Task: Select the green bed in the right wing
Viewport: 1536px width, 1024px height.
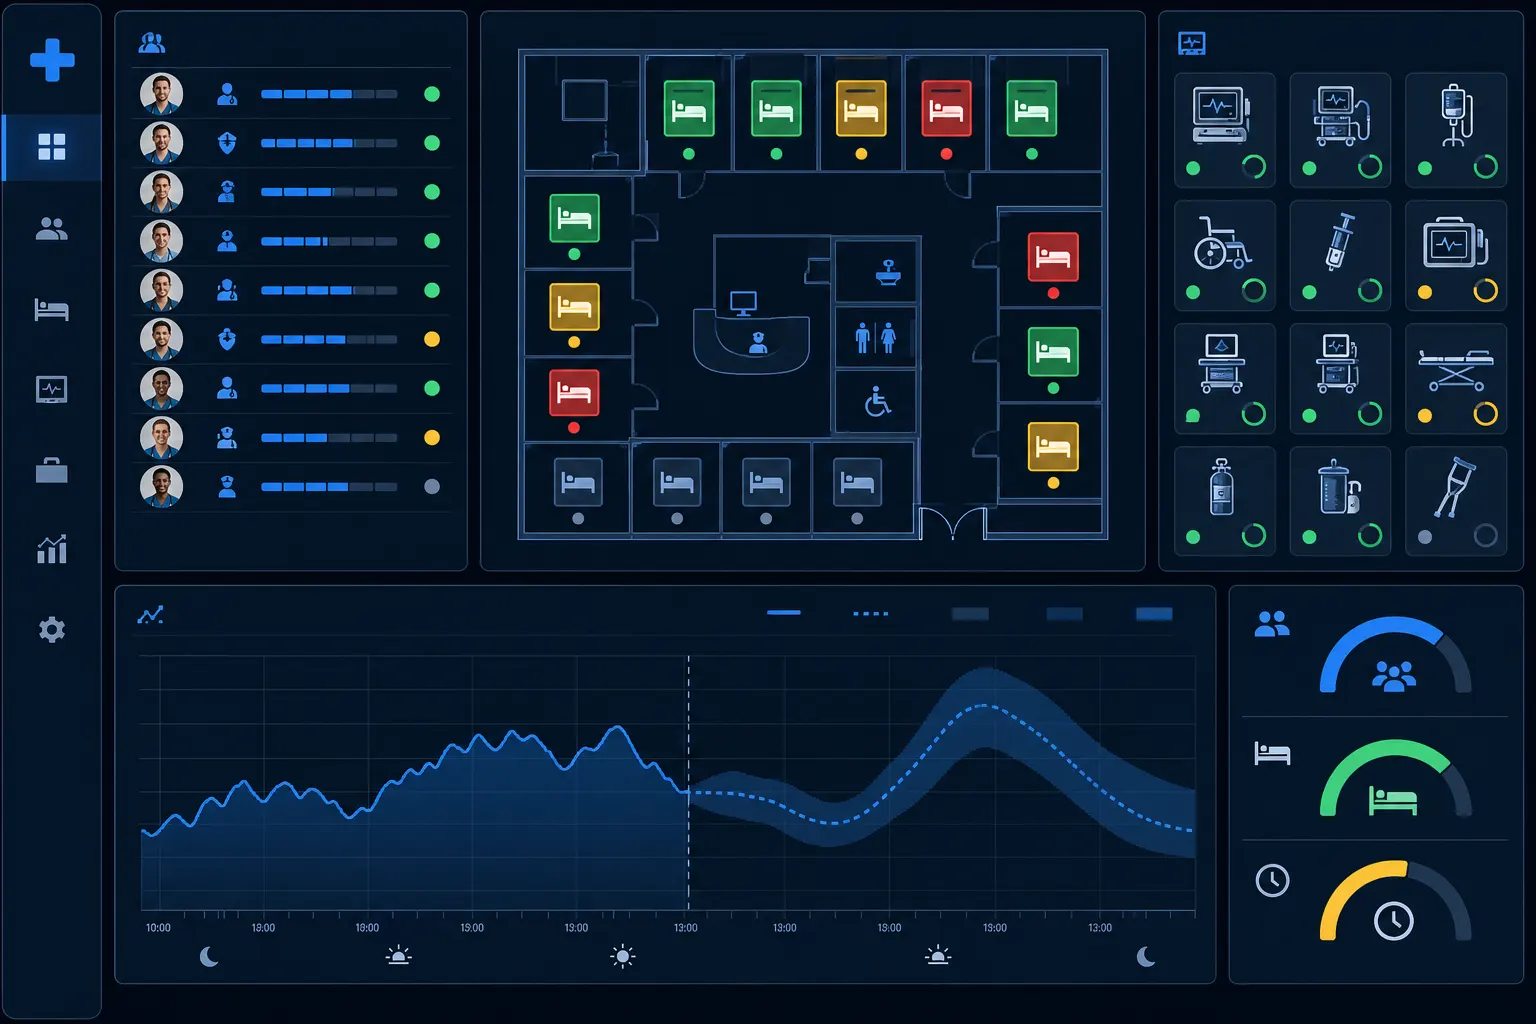Action: click(1053, 351)
